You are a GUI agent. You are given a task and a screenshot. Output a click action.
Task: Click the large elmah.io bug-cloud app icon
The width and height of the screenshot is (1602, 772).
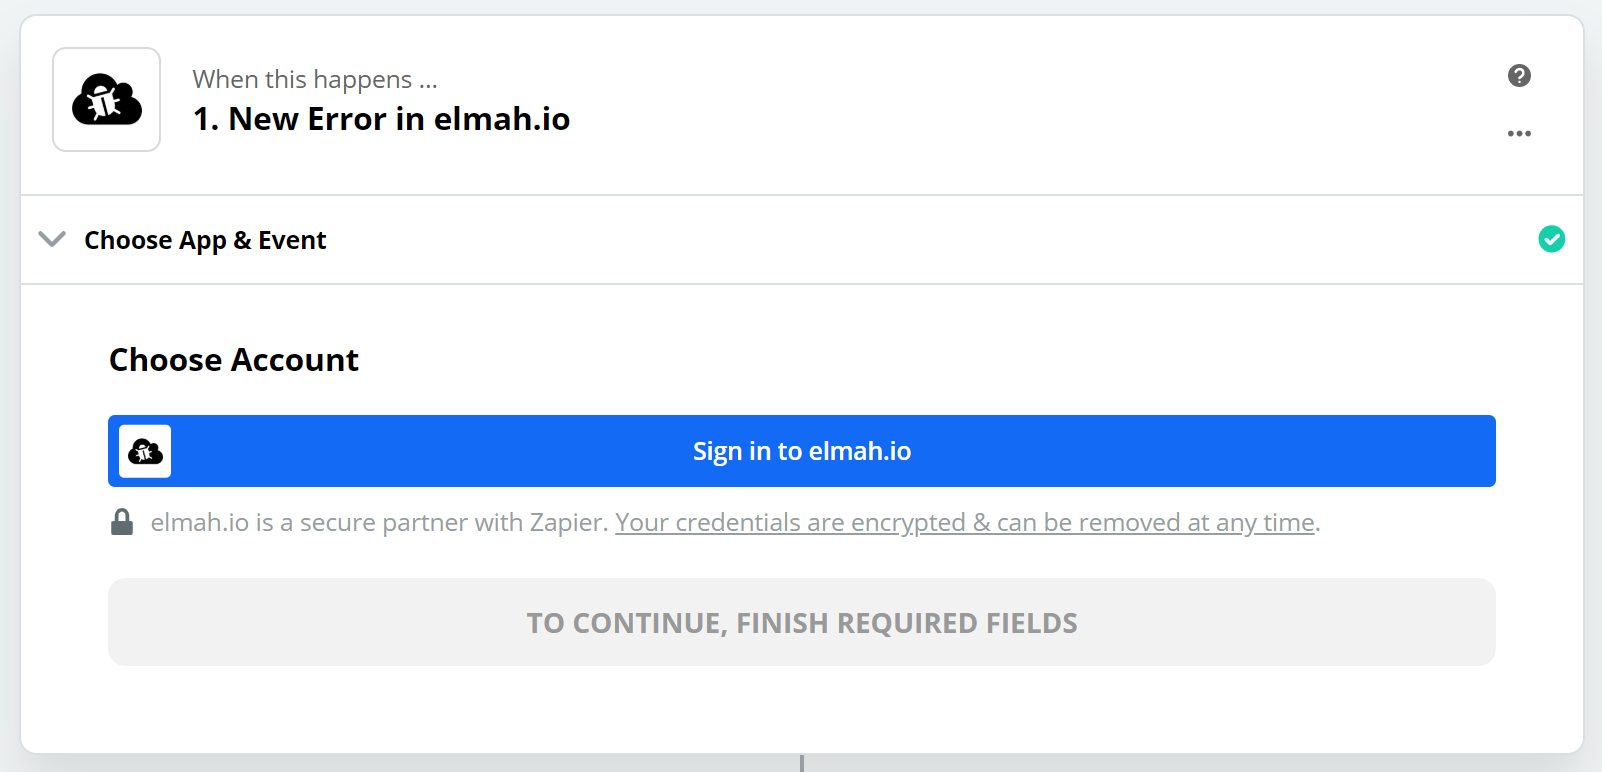tap(107, 100)
